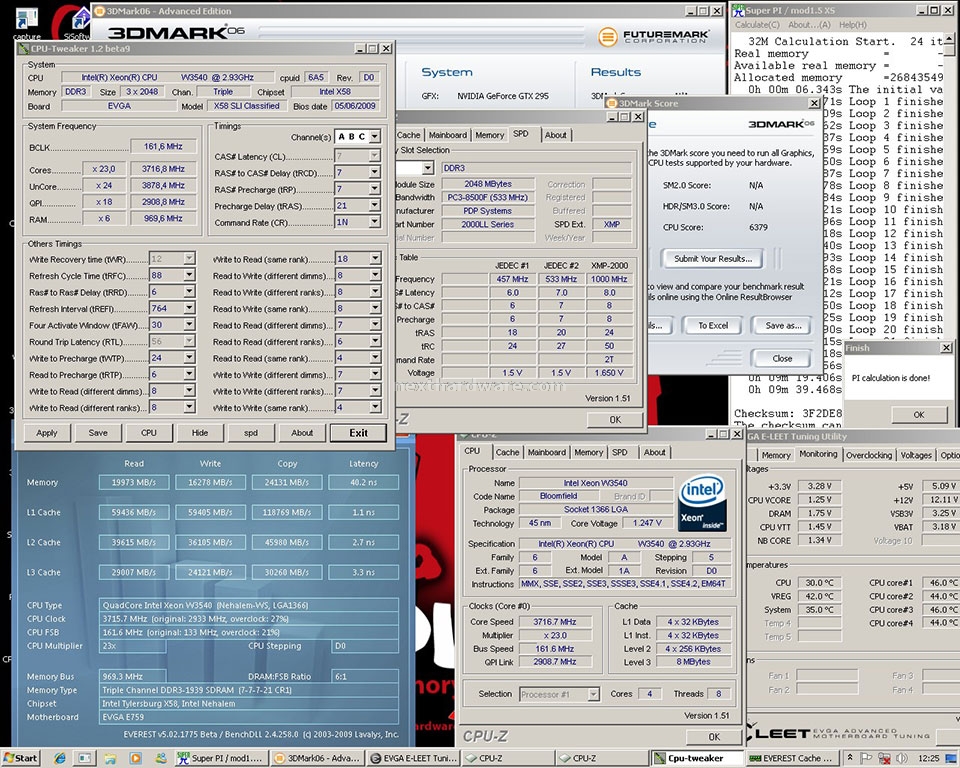Open Help(H) menu in Super PI

coord(853,24)
